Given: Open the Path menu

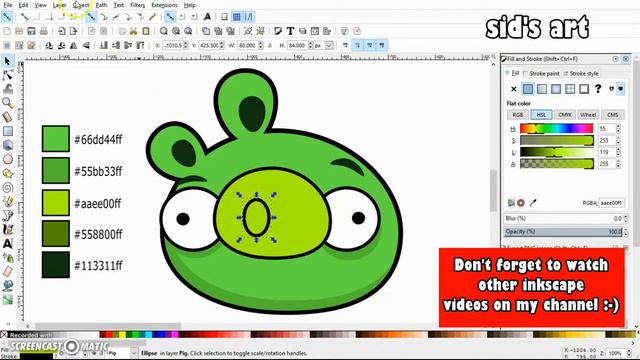Looking at the screenshot, I should (x=101, y=5).
